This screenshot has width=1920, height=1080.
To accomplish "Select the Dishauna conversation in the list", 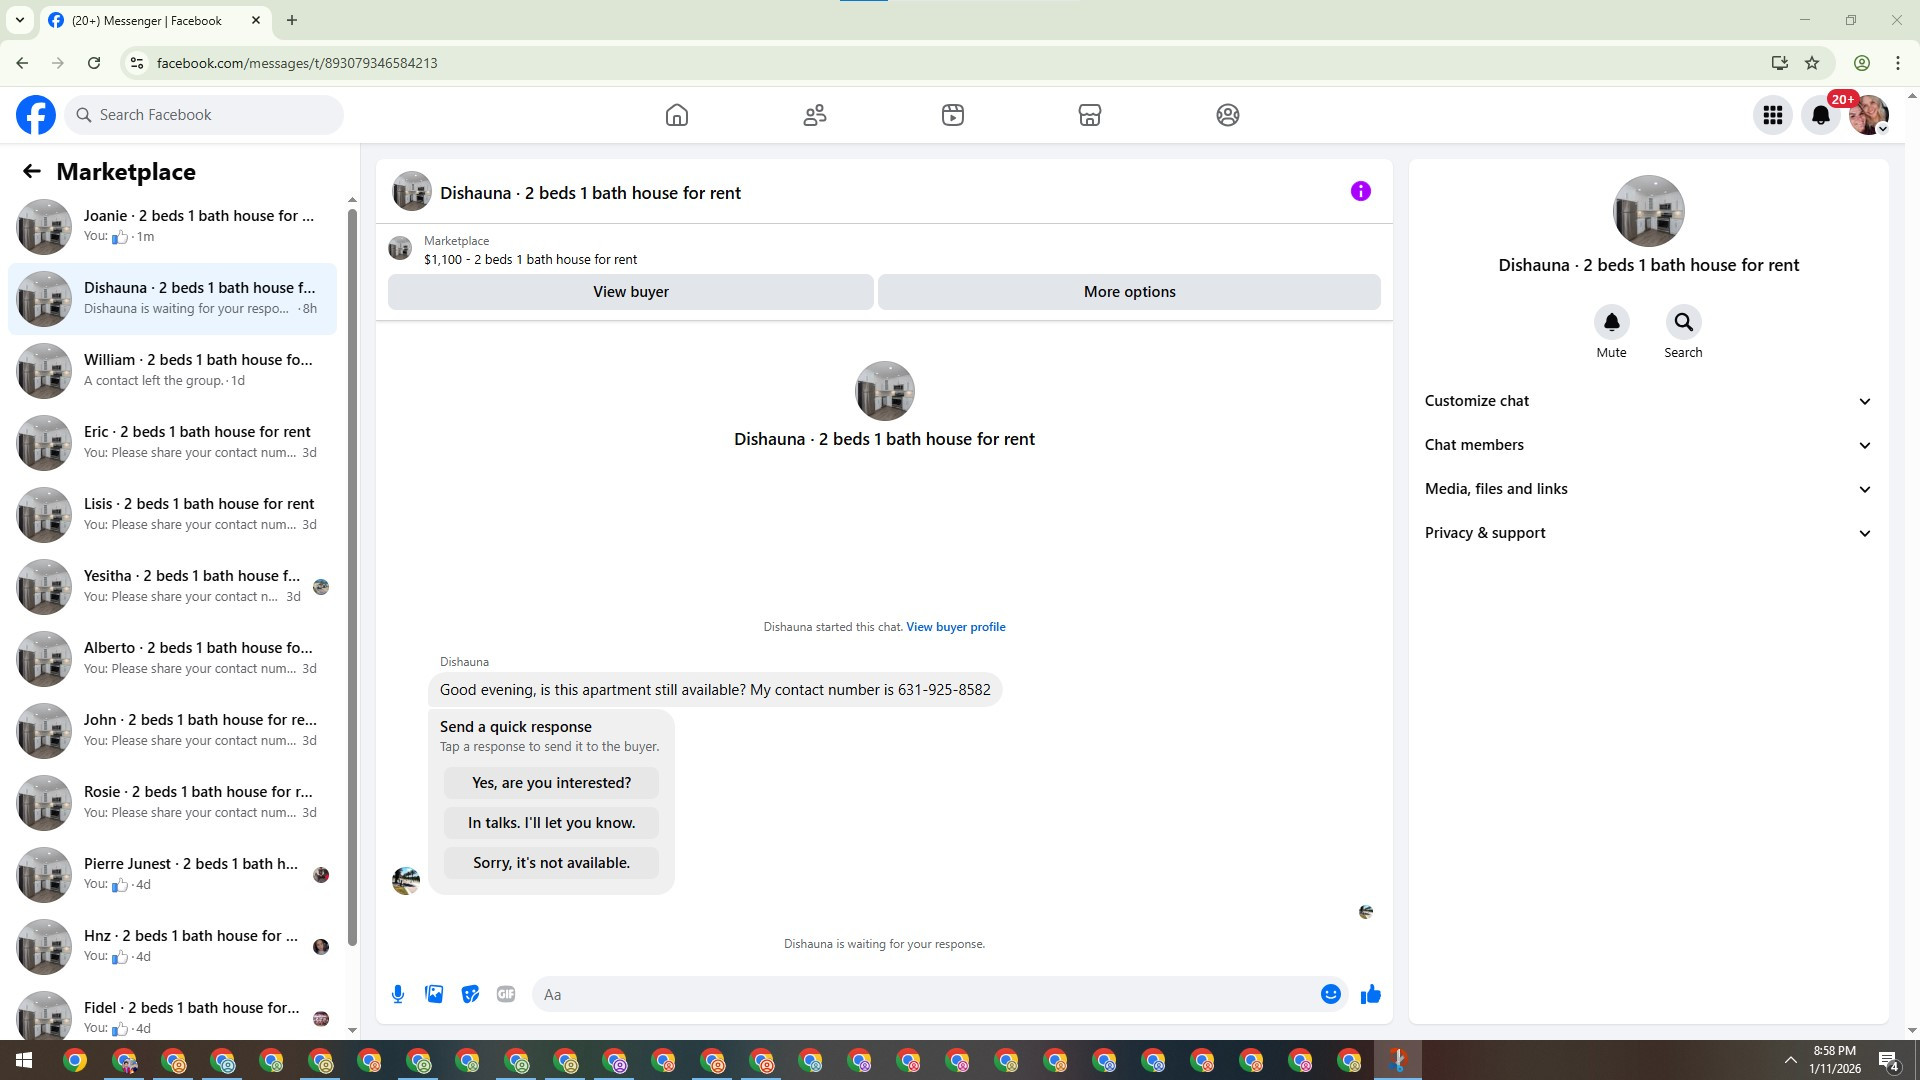I will click(x=172, y=299).
